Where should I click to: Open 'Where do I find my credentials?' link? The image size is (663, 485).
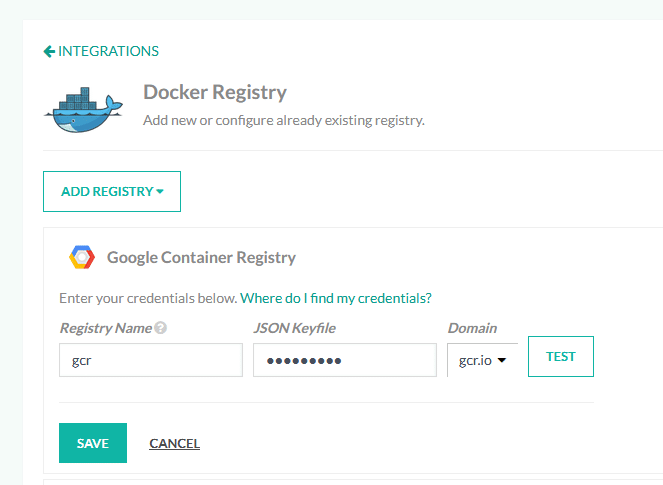(336, 298)
